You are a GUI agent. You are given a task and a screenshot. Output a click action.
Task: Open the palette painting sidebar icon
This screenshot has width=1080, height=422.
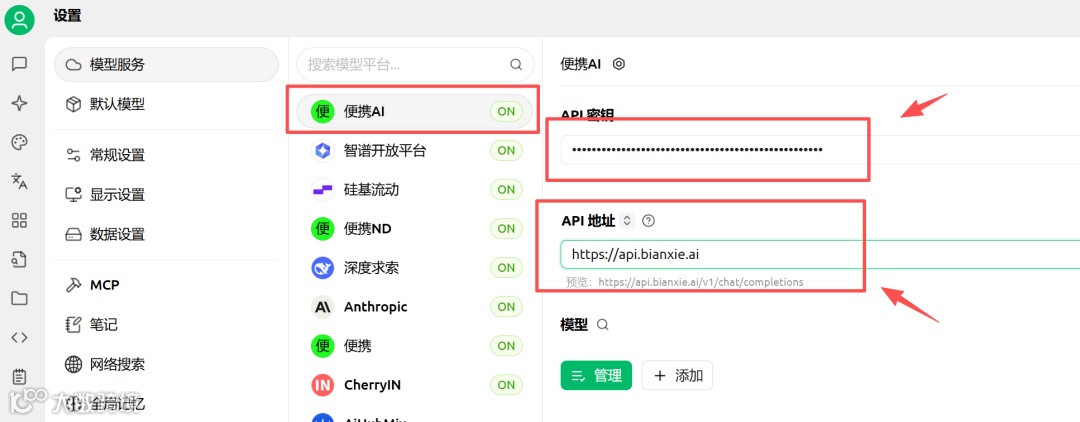coord(19,143)
